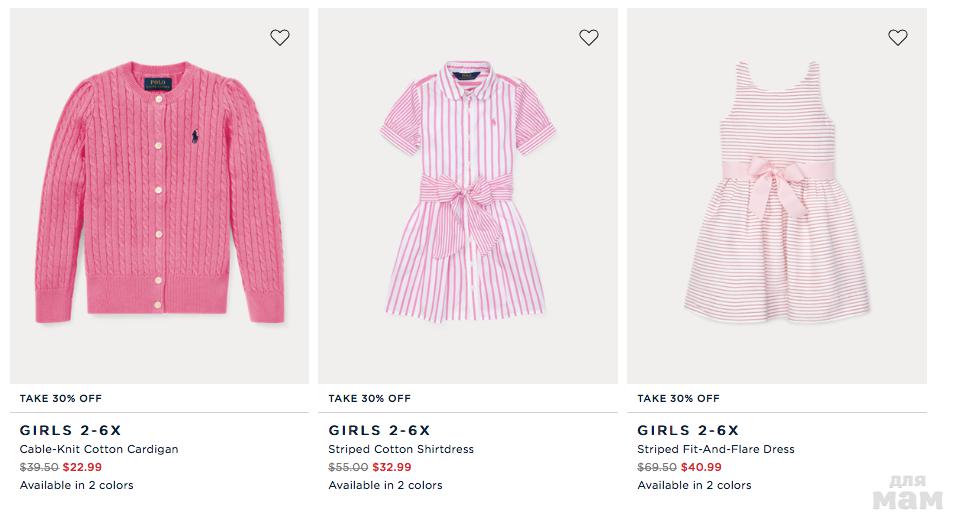Click Take 30% Off label under cardigan

(x=60, y=398)
